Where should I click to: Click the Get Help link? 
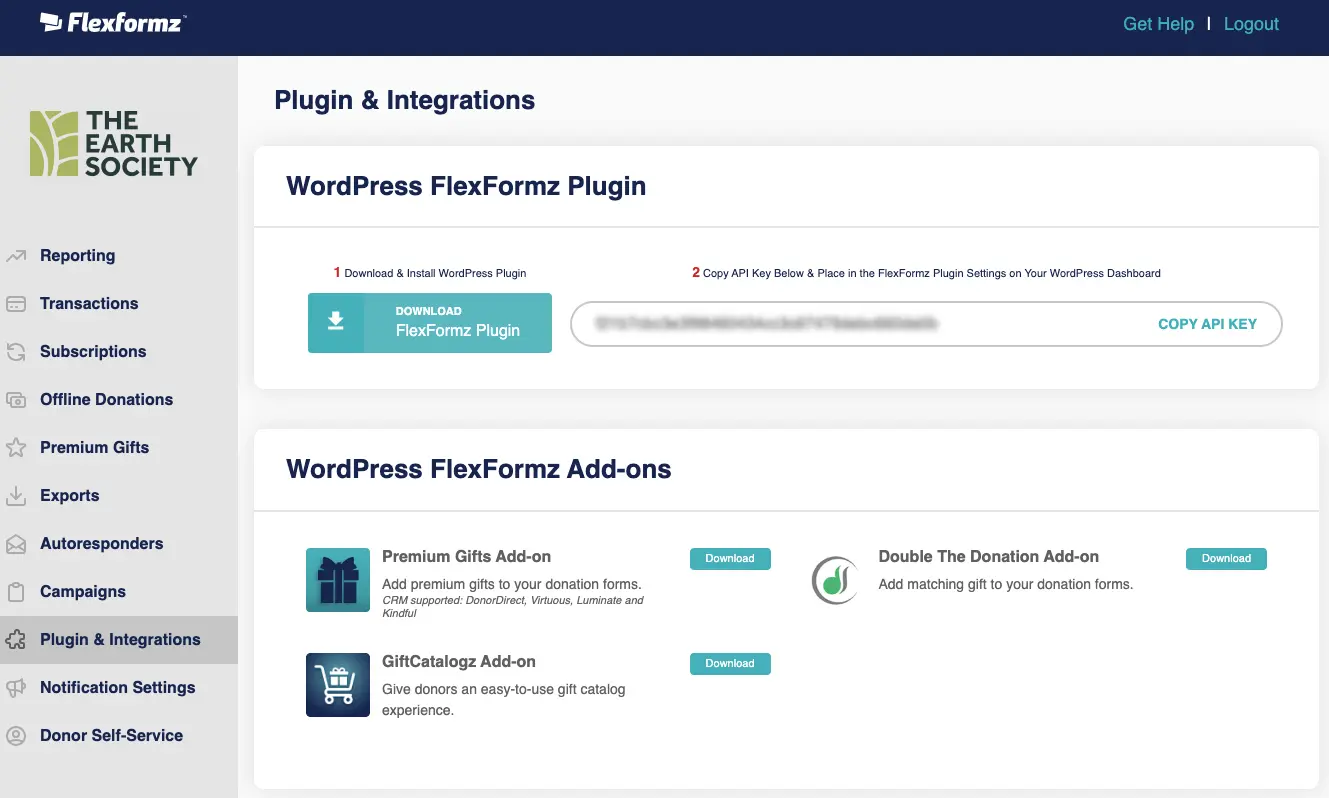(x=1158, y=24)
